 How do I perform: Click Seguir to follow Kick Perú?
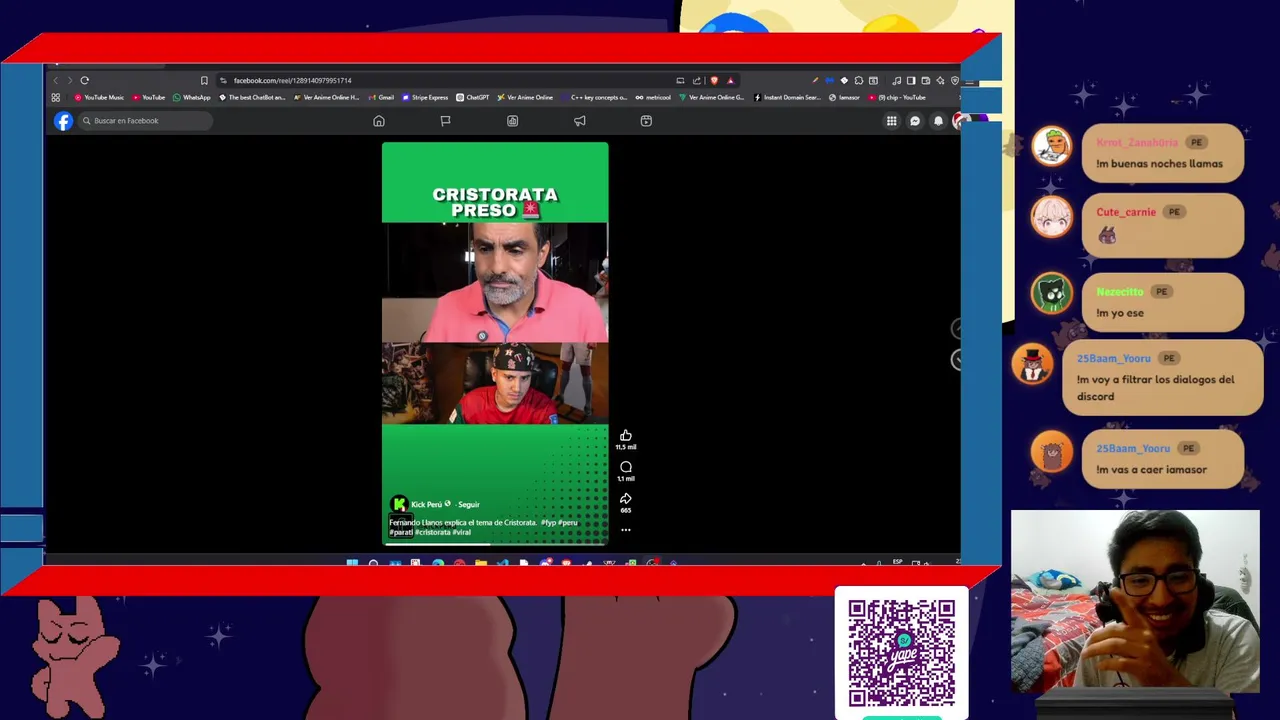tap(469, 504)
